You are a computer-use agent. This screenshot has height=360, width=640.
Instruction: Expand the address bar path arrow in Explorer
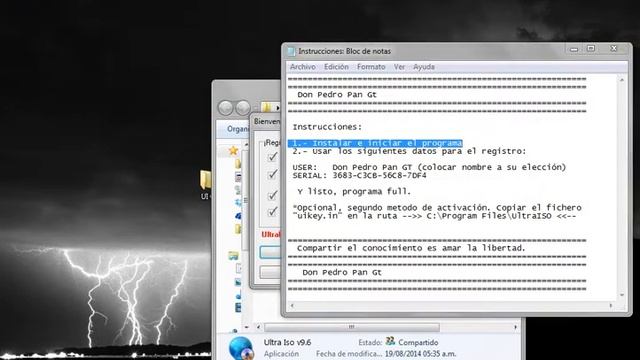tap(278, 108)
